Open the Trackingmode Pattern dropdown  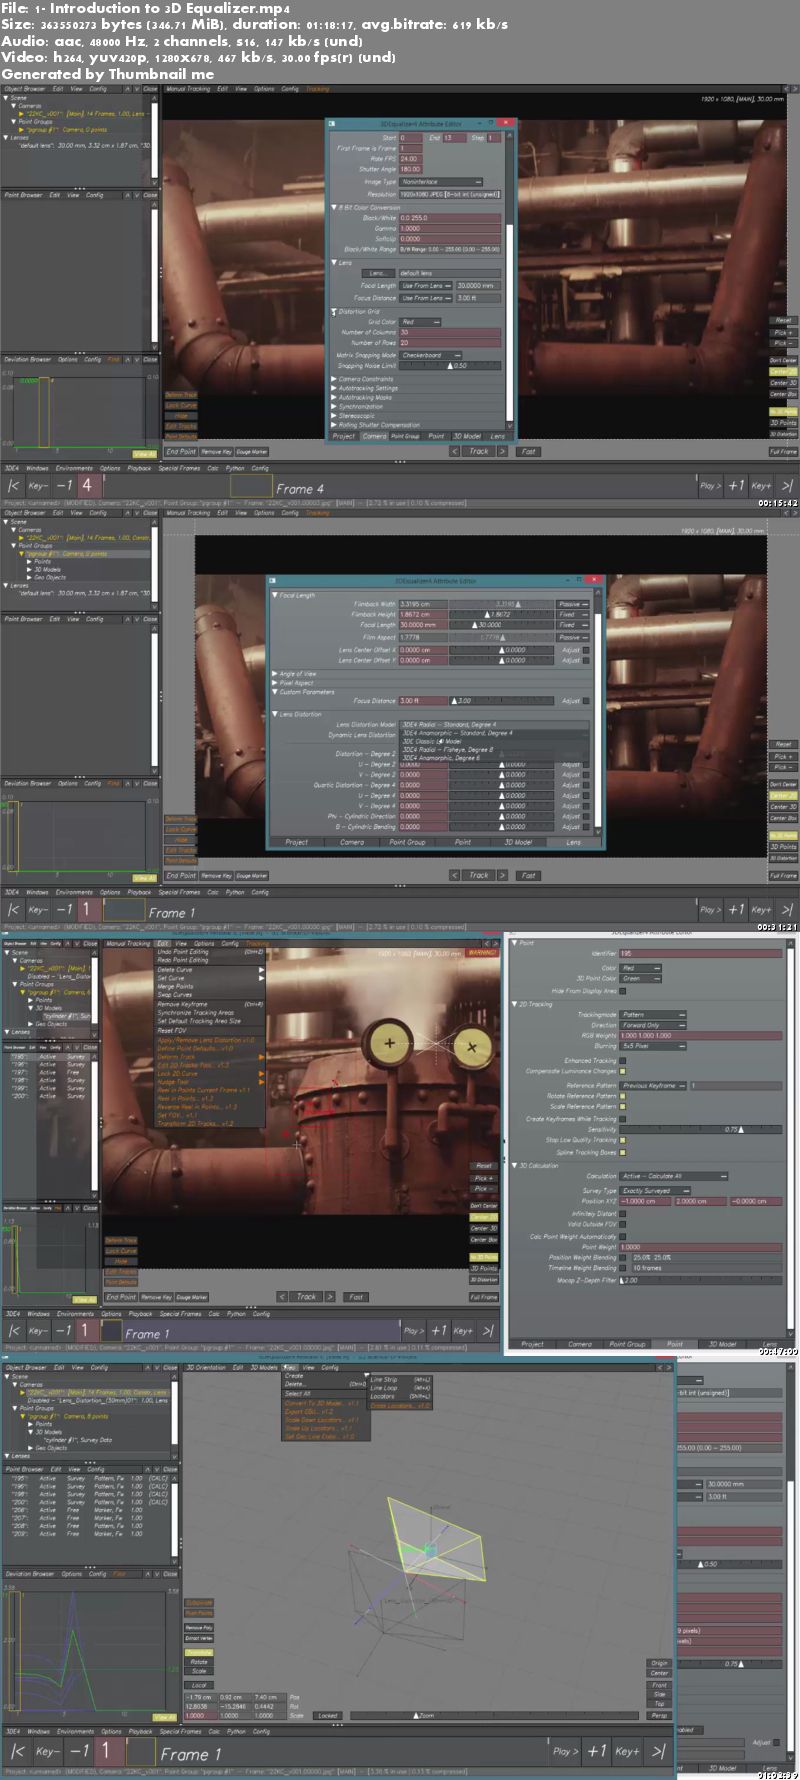tap(654, 1014)
